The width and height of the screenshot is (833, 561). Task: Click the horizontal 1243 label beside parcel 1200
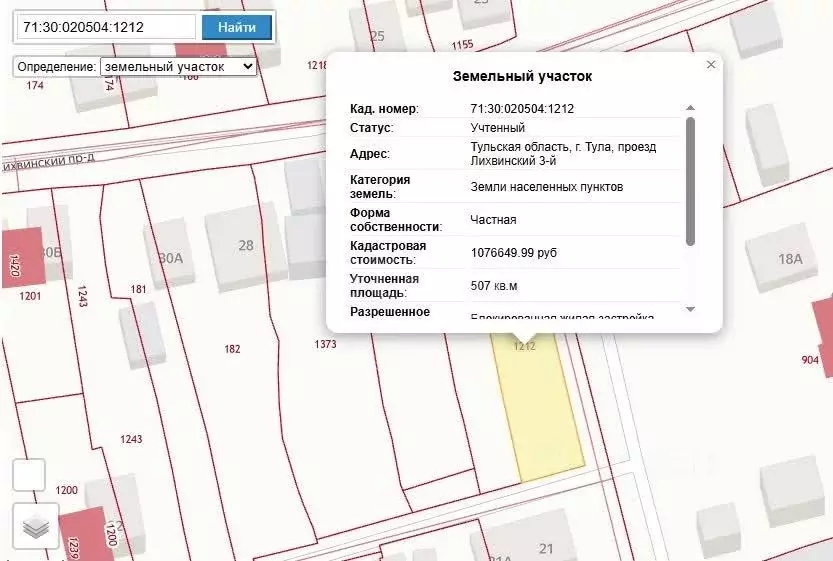coord(131,439)
